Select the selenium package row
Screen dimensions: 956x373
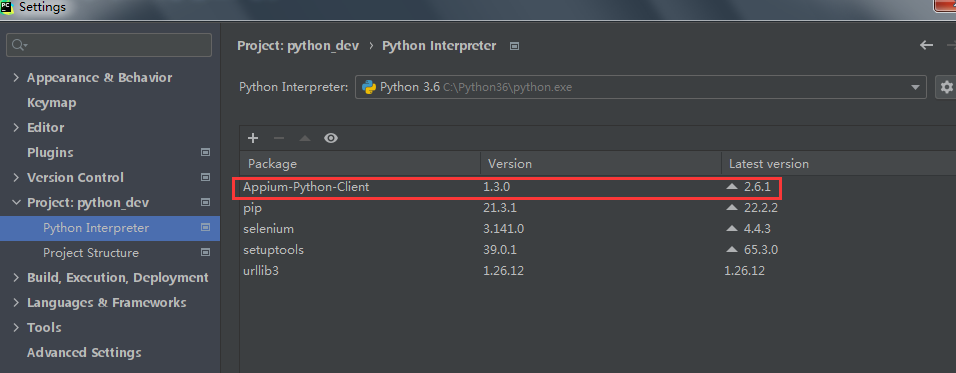point(598,229)
